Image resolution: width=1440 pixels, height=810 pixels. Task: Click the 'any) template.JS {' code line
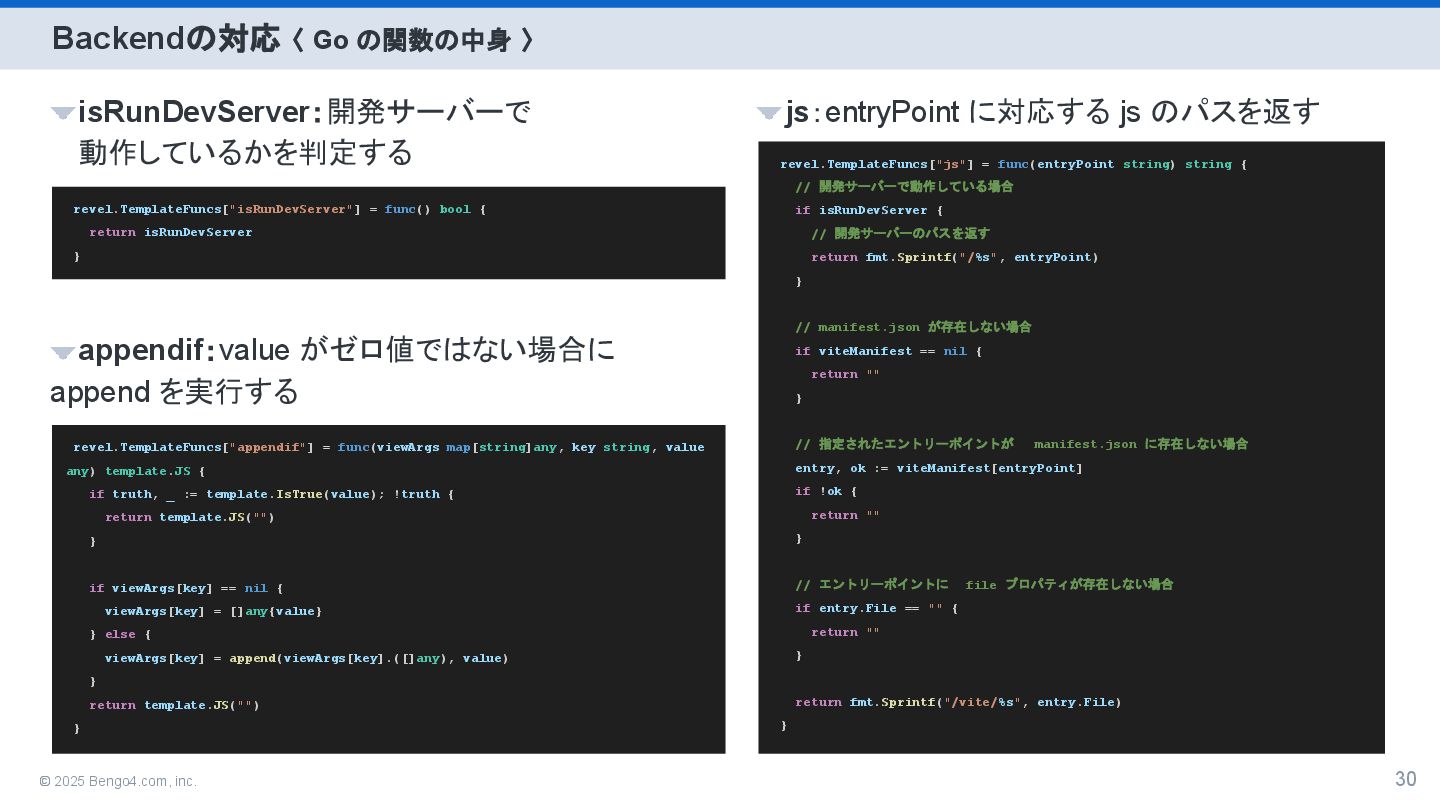(135, 471)
